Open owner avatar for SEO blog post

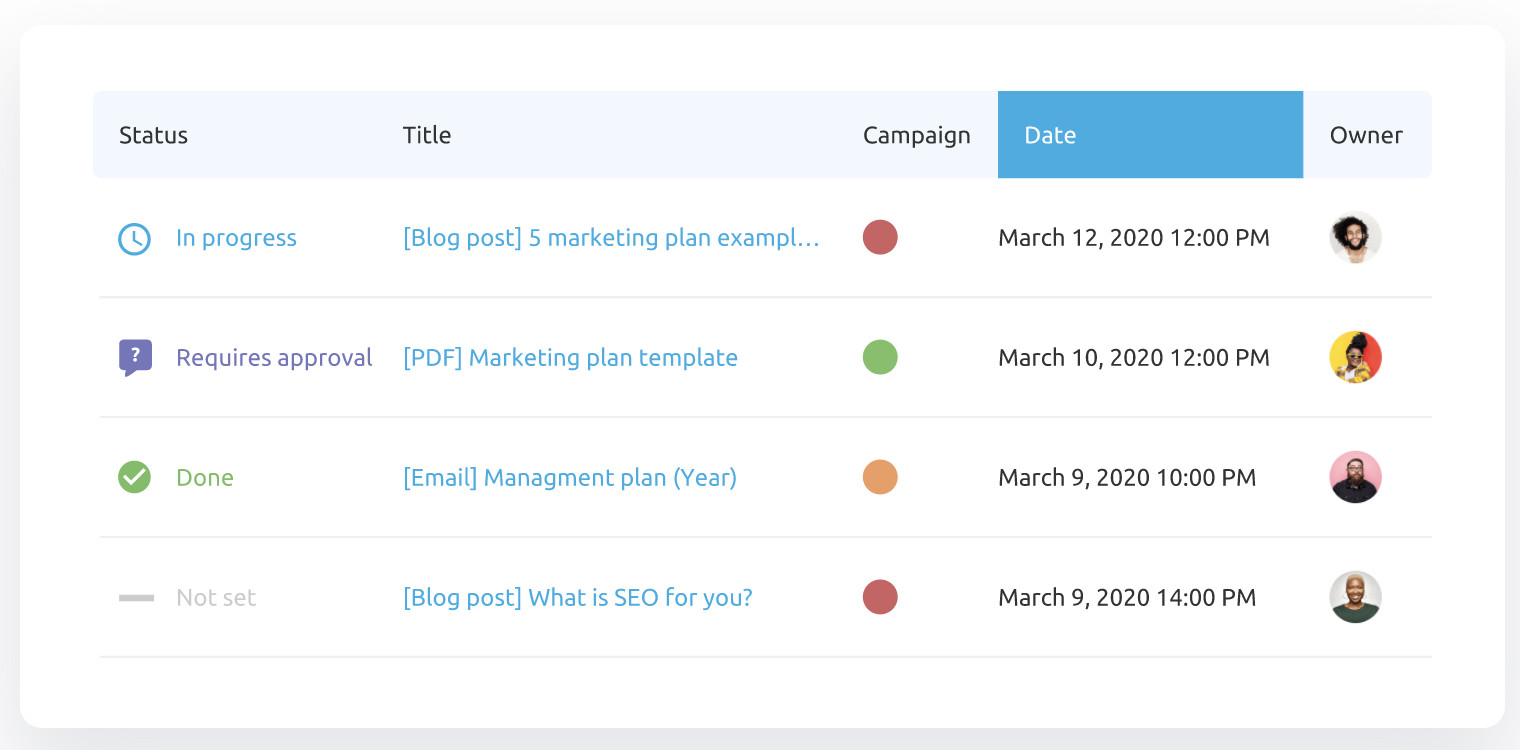coord(1355,597)
